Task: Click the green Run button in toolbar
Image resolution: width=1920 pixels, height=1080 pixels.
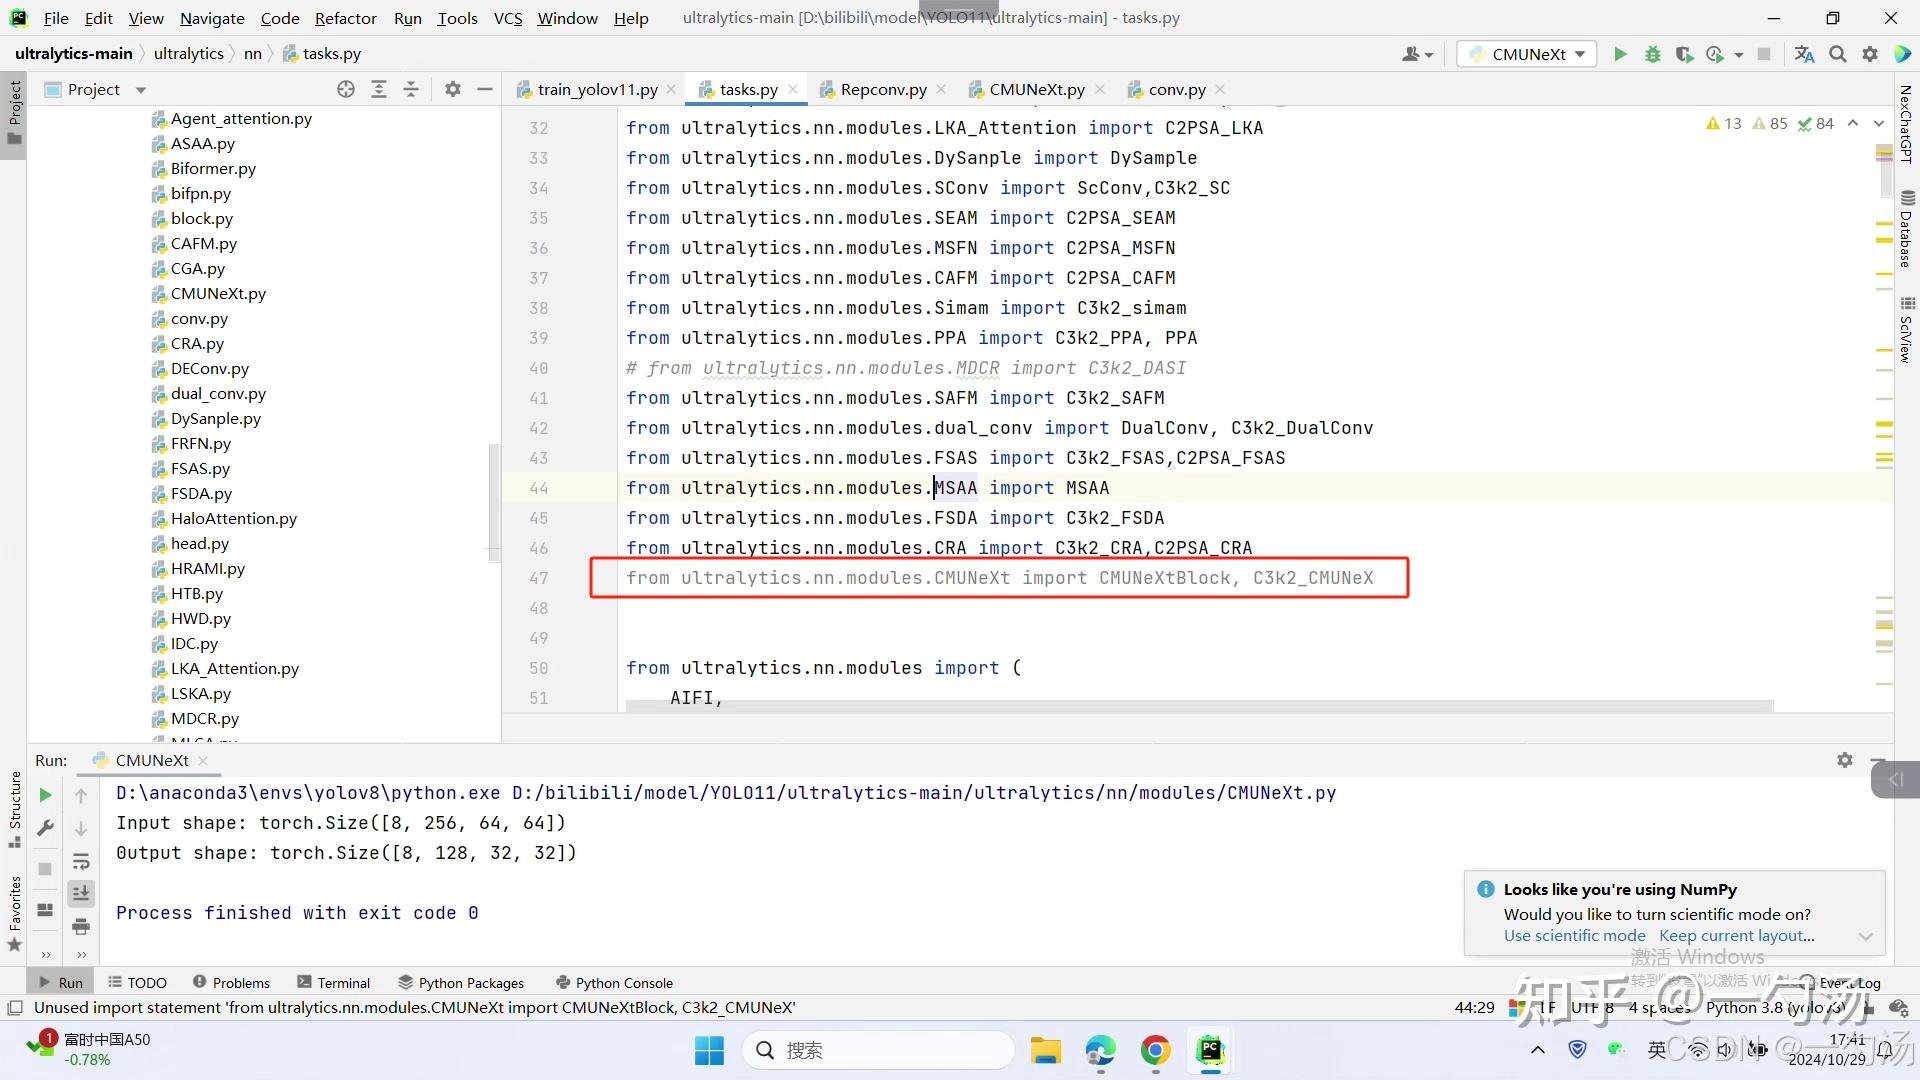Action: (x=1620, y=54)
